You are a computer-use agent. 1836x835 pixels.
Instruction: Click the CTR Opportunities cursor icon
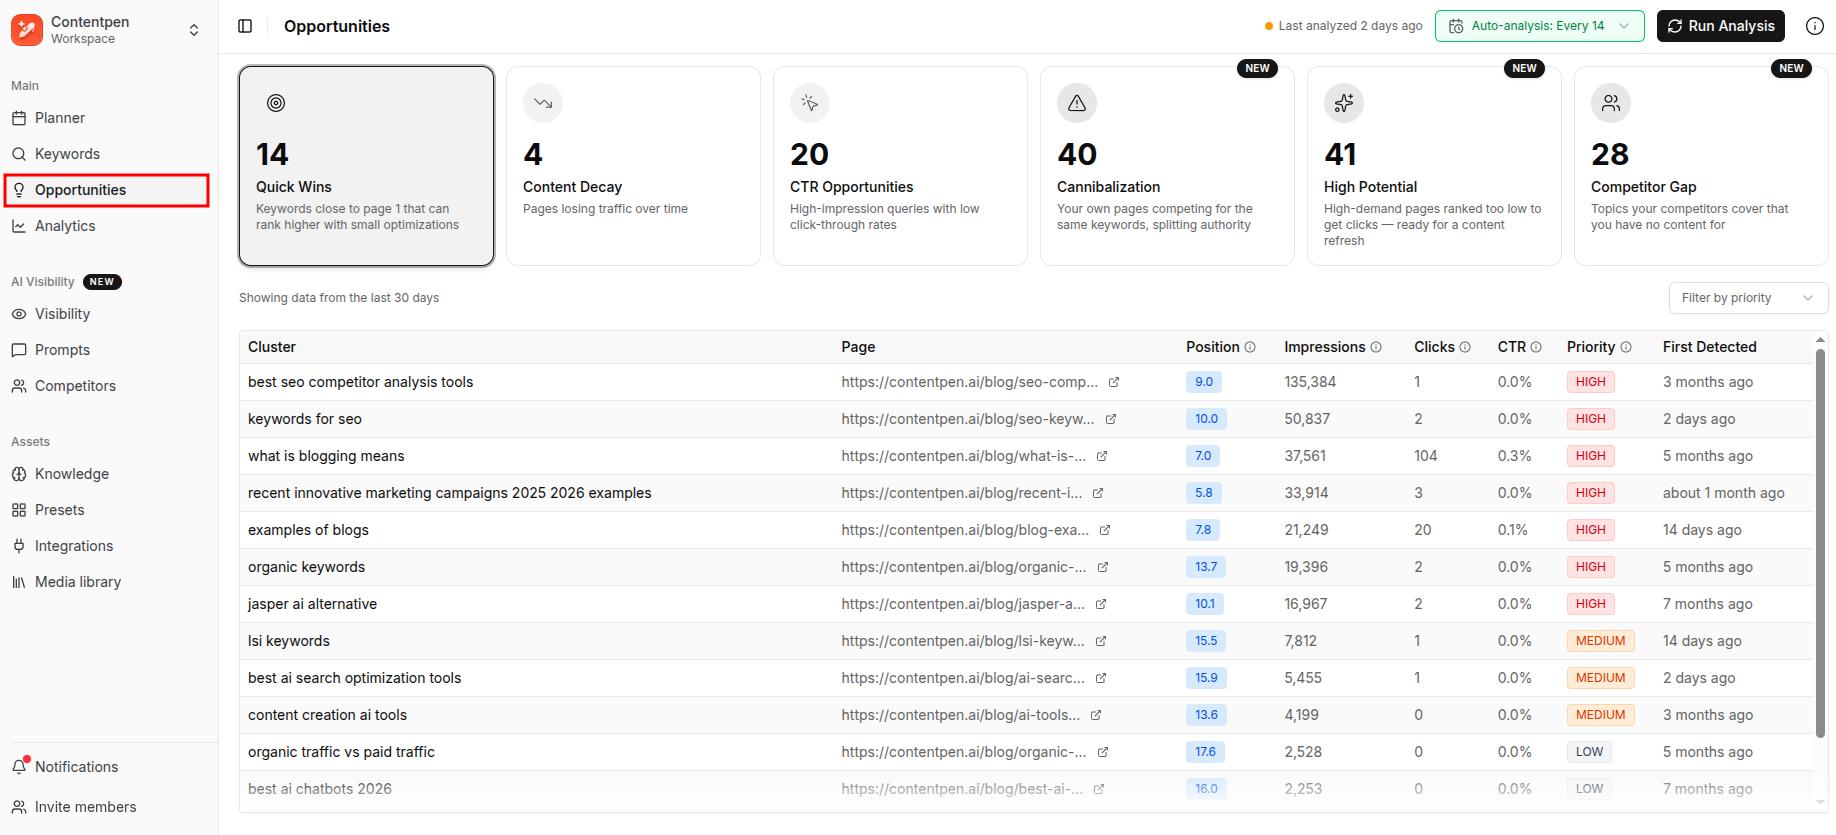[x=810, y=103]
